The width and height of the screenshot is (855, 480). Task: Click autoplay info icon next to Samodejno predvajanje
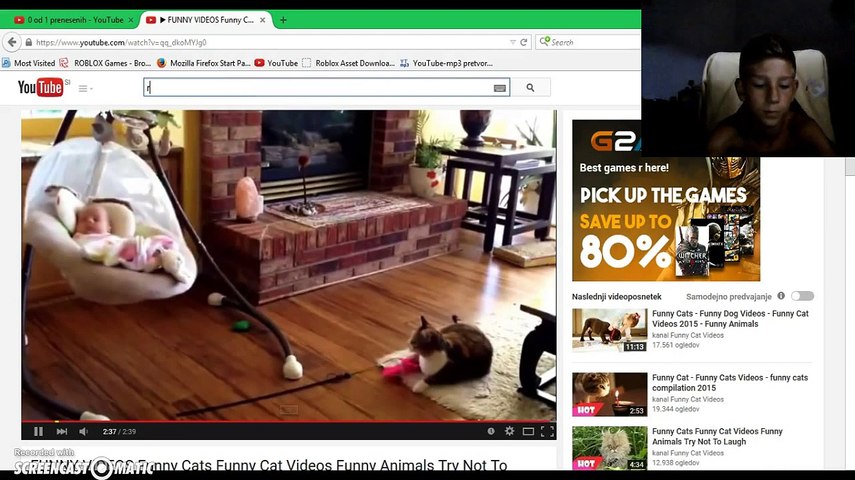point(781,296)
